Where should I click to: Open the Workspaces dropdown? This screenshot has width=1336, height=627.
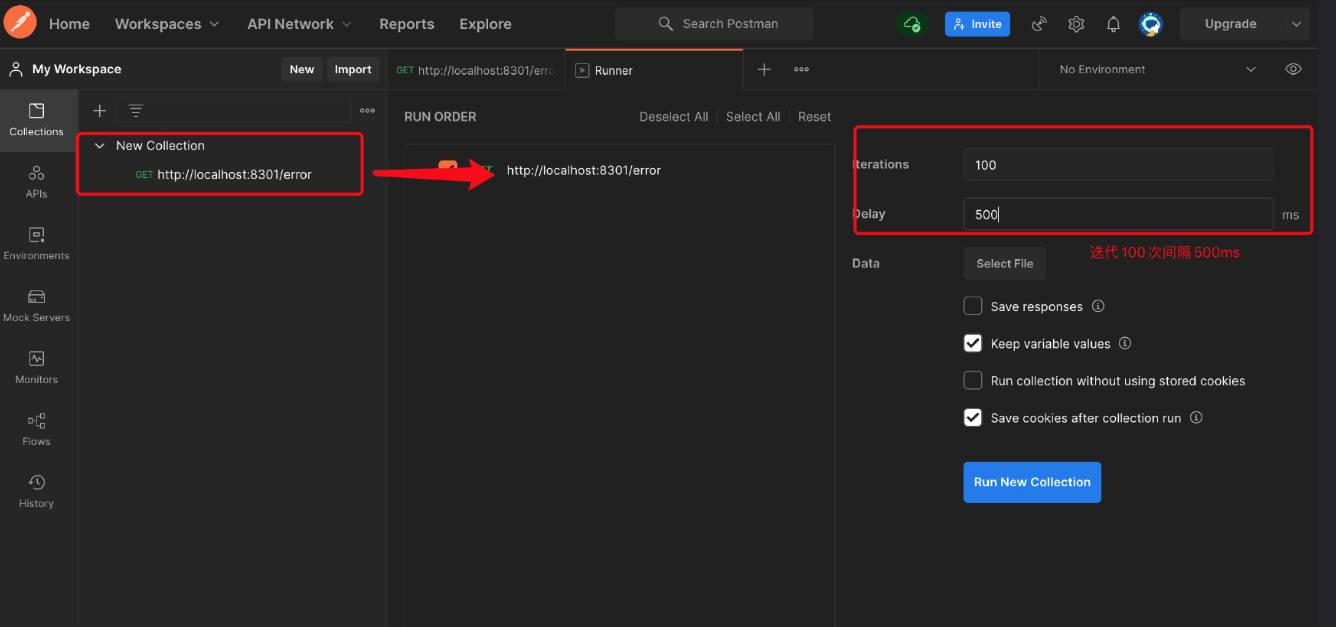(167, 24)
